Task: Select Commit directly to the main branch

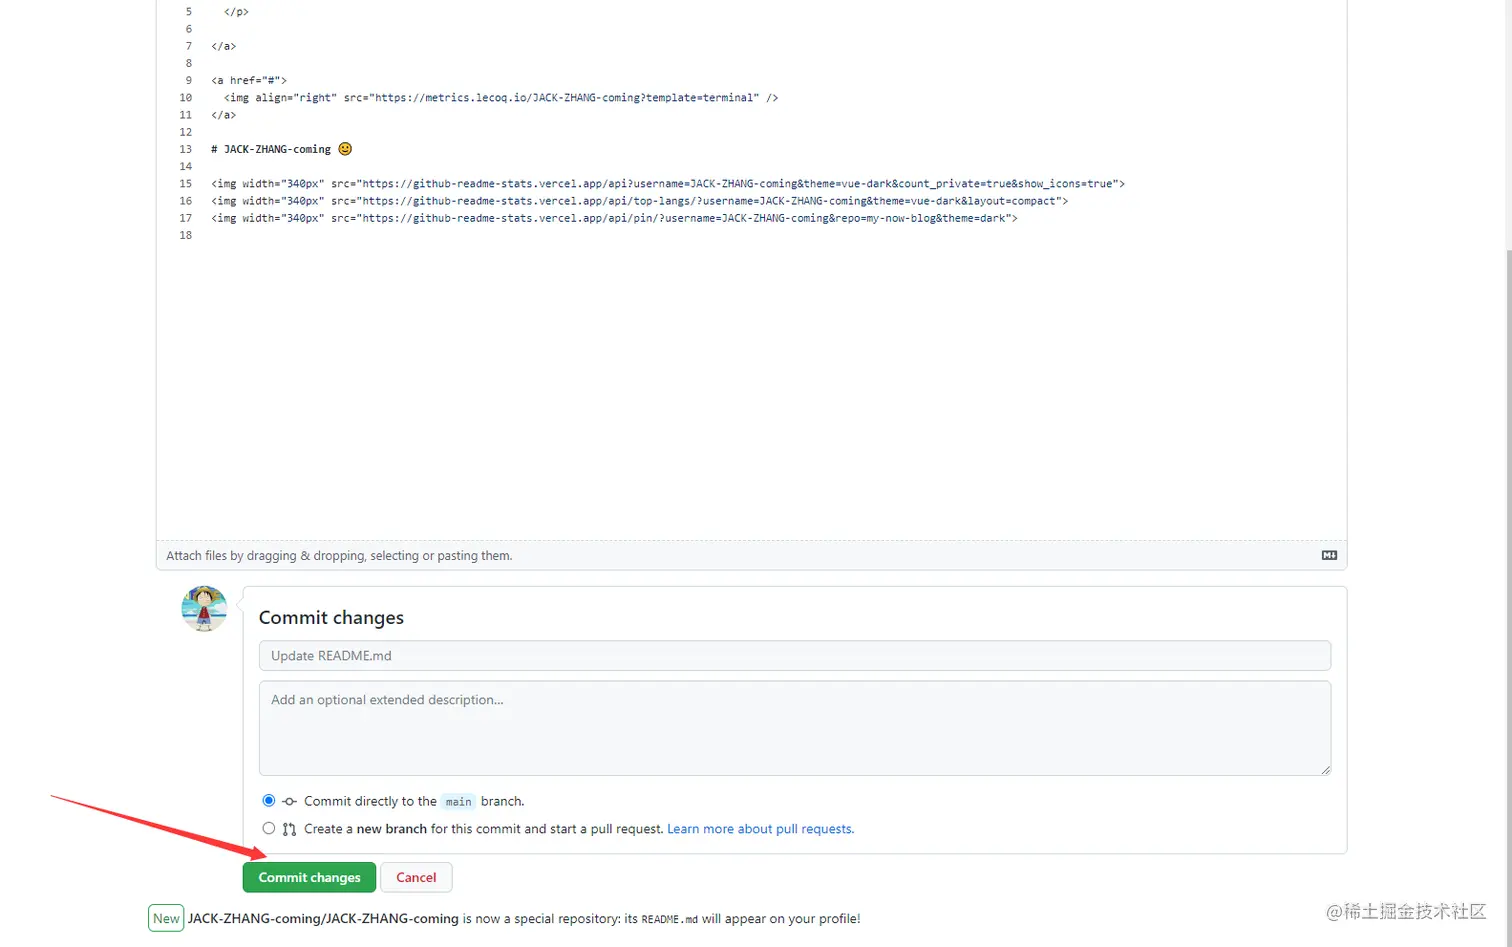Action: 268,801
